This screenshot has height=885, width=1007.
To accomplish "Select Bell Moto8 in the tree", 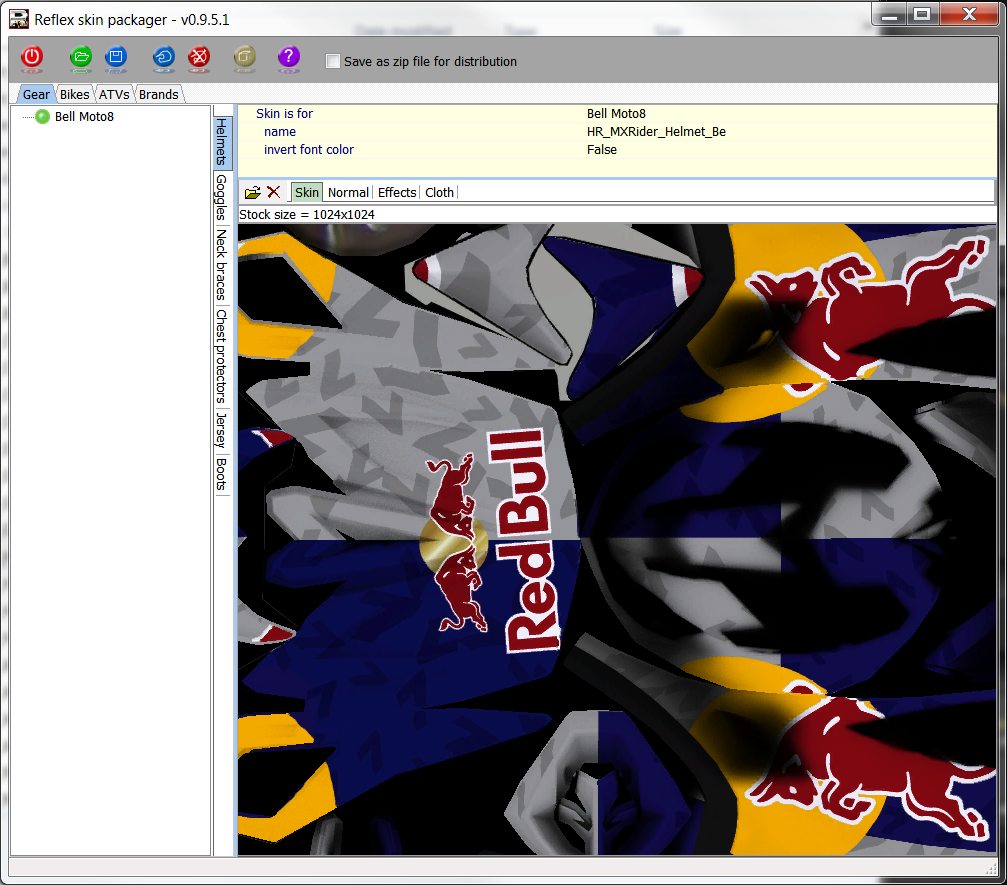I will (84, 117).
